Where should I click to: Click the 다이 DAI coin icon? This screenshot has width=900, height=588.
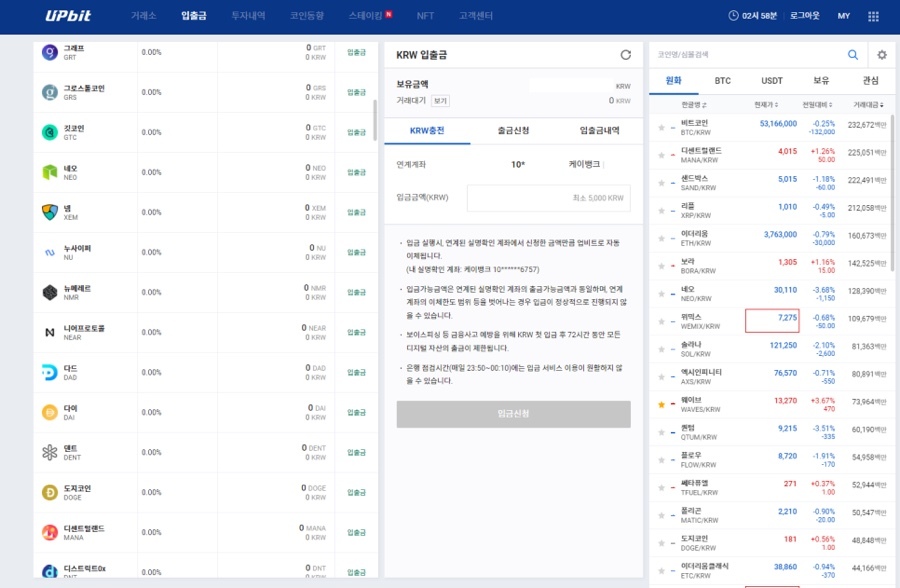(50, 412)
